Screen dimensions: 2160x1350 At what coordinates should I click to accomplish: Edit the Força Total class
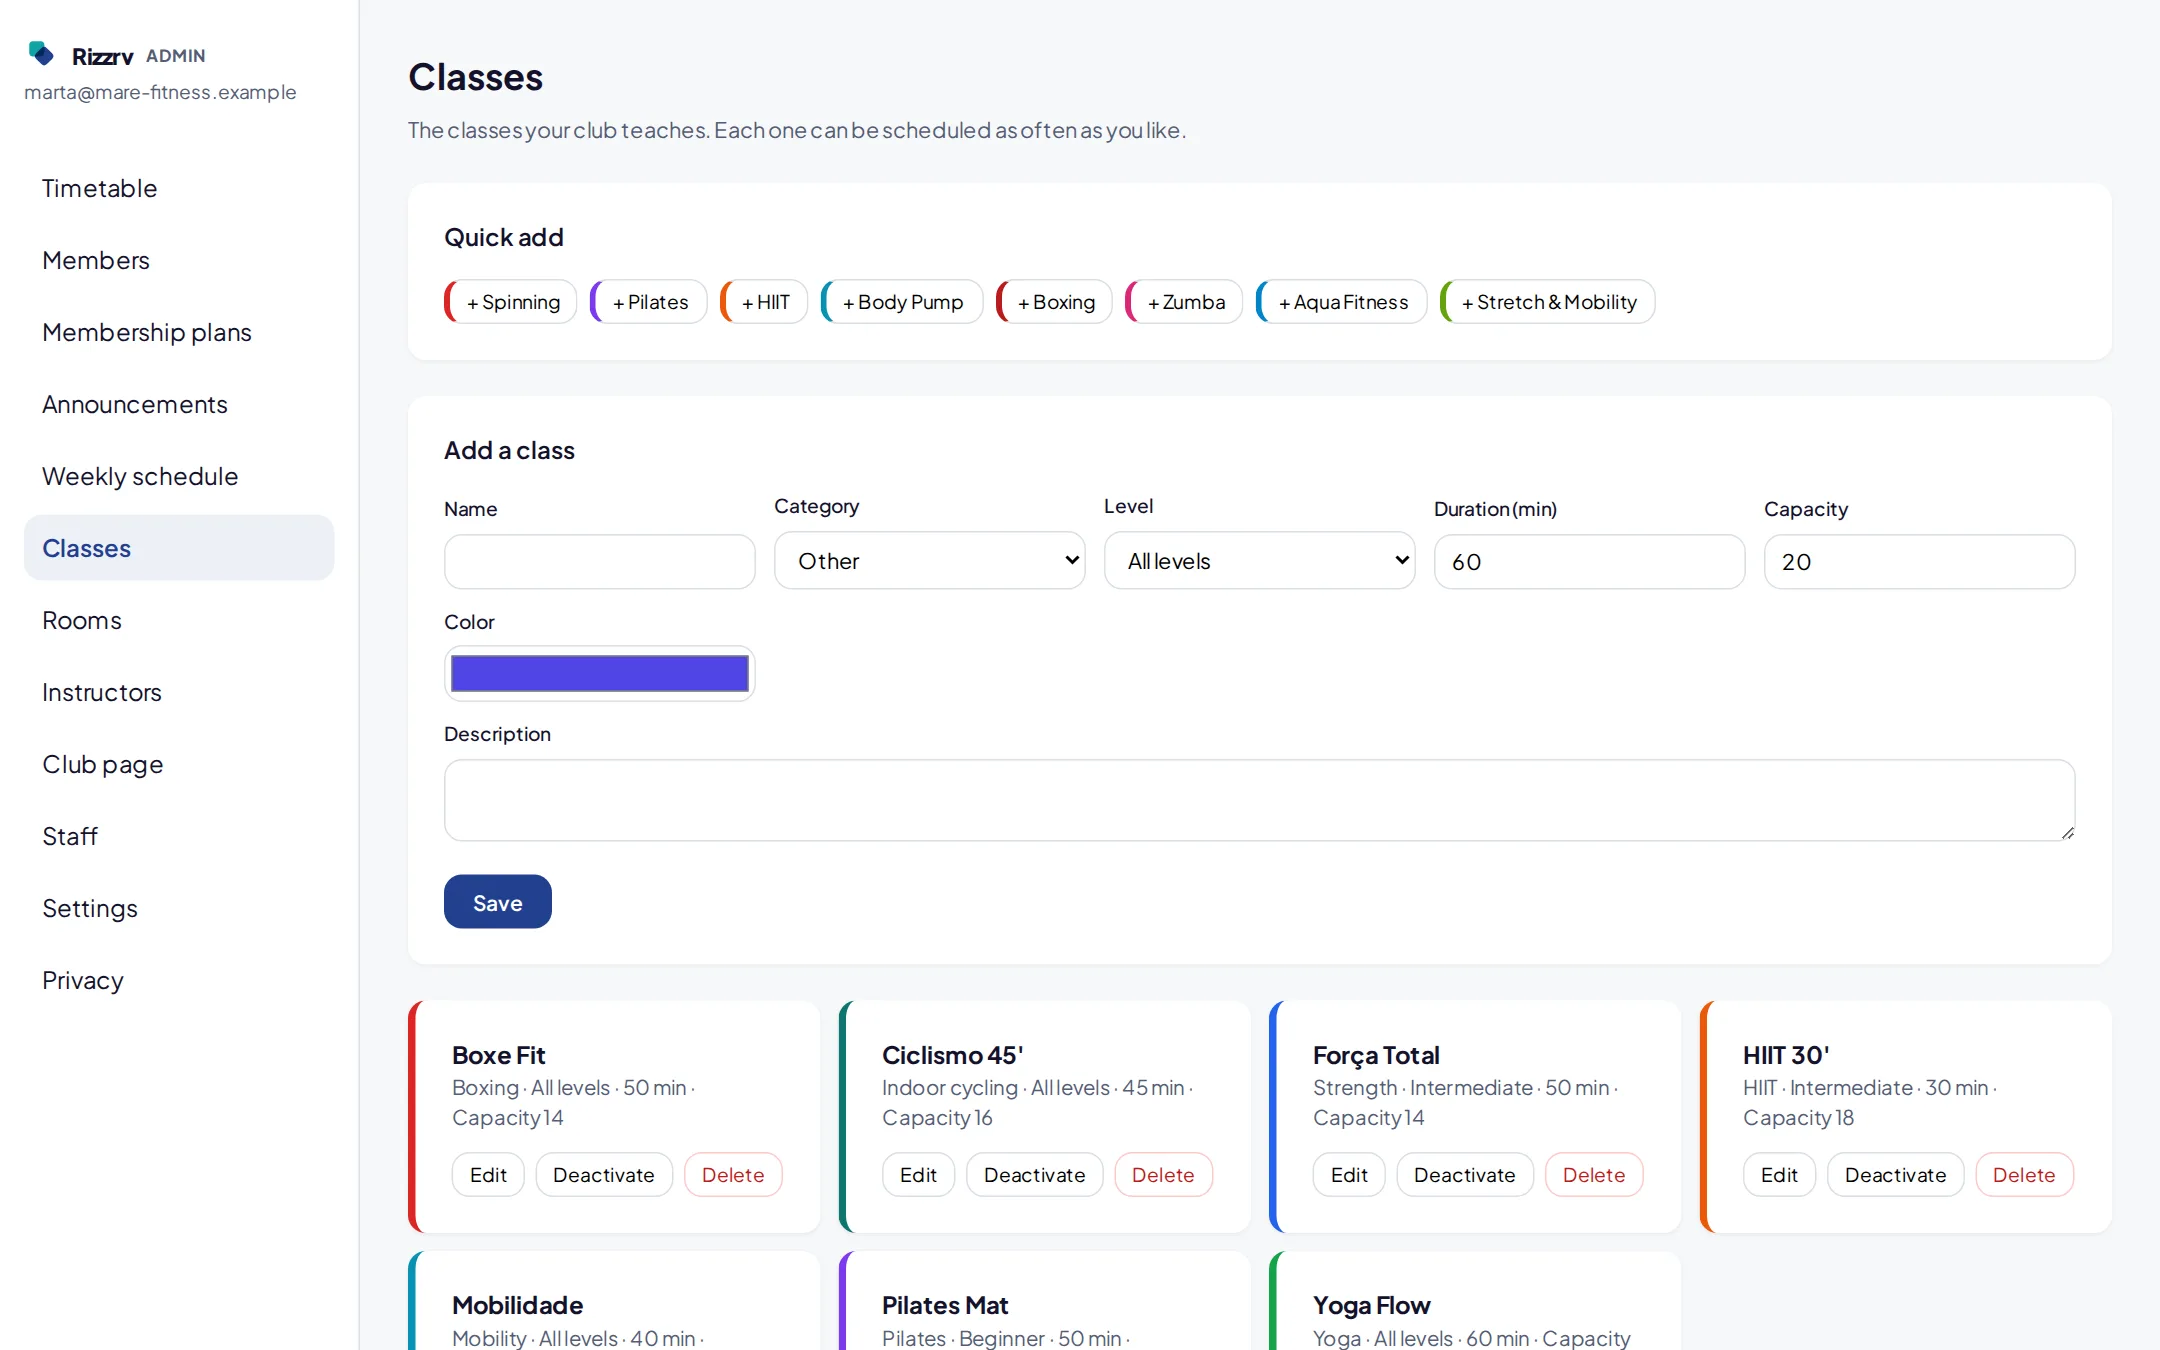coord(1349,1175)
